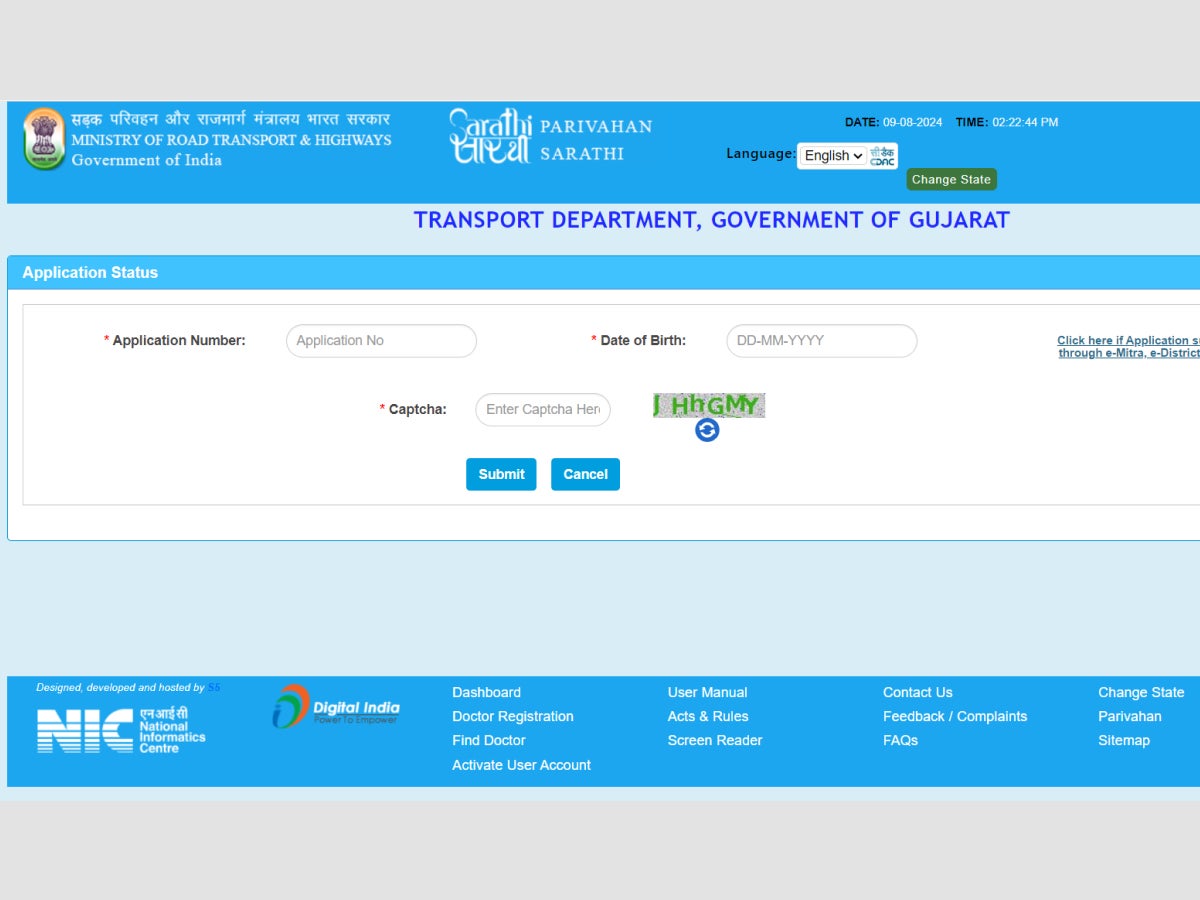
Task: Click the Date of Birth field
Action: 821,340
